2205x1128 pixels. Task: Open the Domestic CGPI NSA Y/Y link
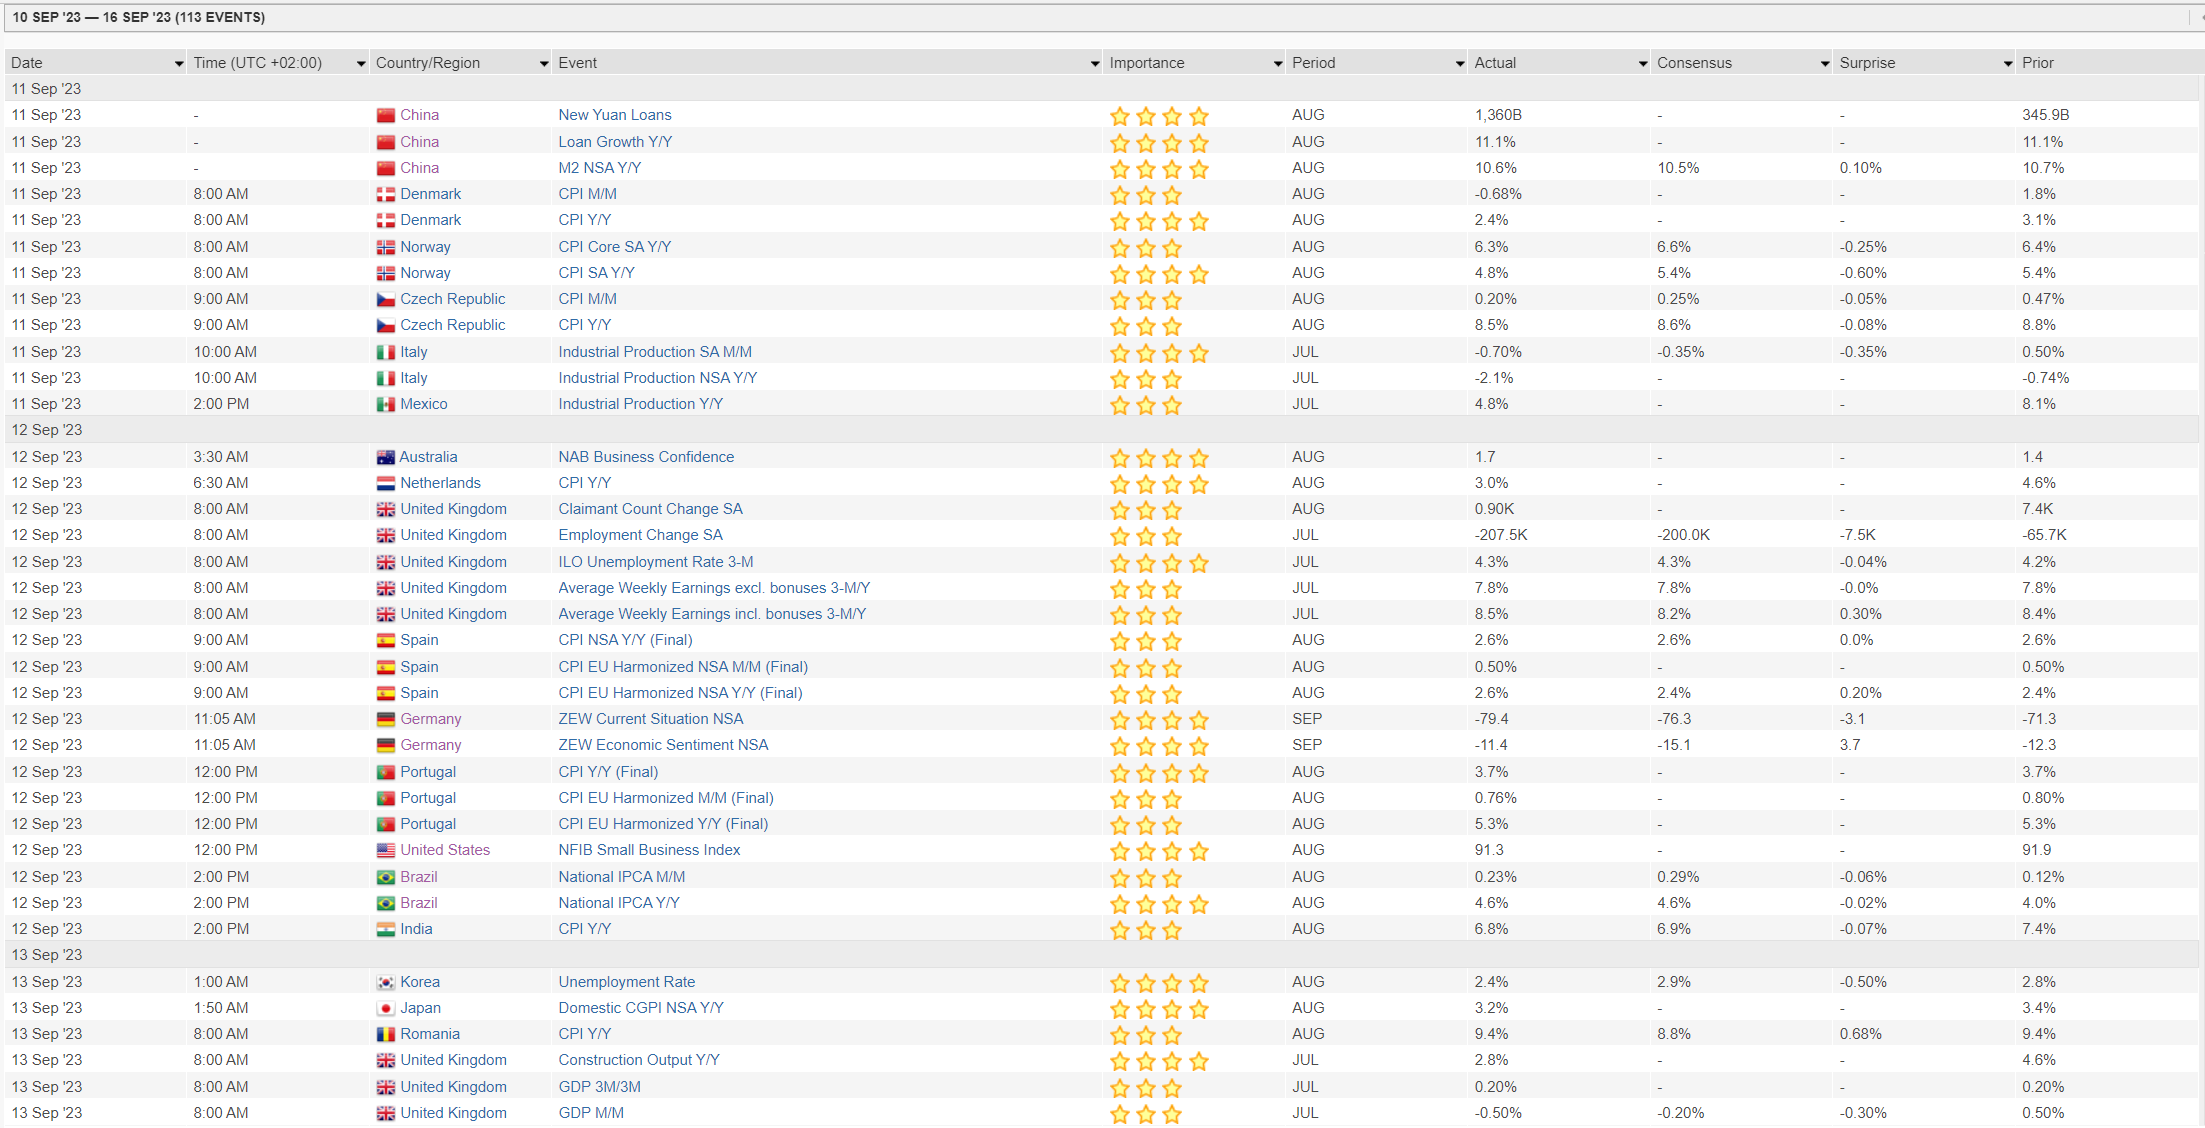point(640,1008)
